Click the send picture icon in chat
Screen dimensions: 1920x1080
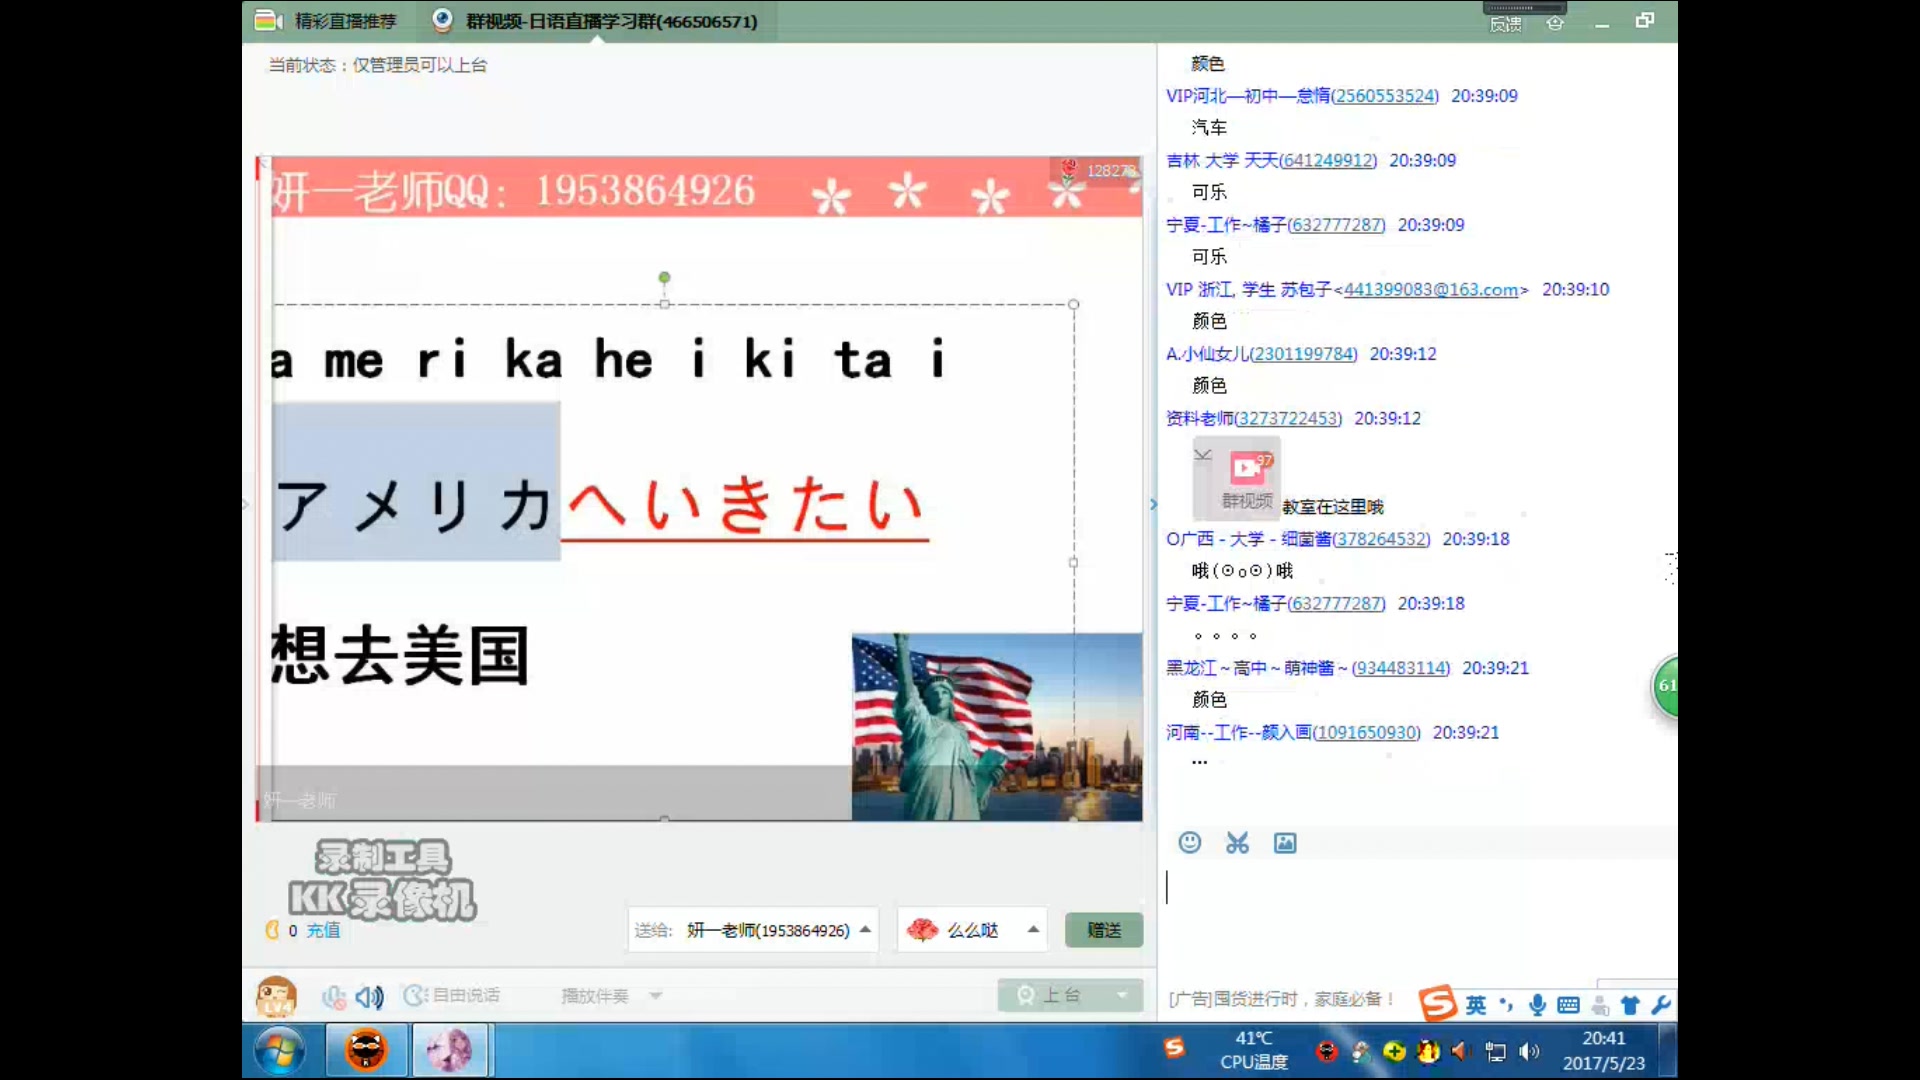point(1285,843)
